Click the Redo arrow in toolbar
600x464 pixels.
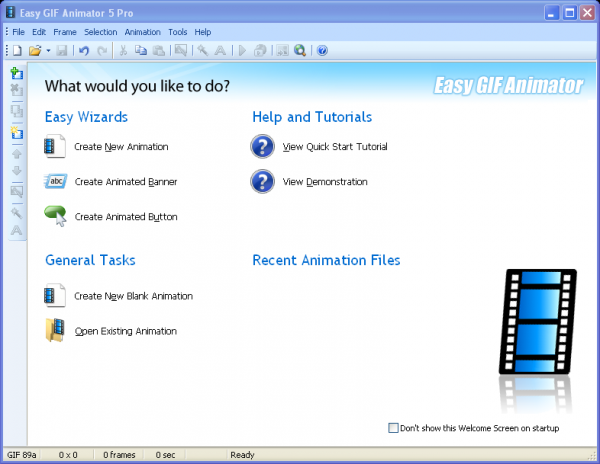(102, 50)
